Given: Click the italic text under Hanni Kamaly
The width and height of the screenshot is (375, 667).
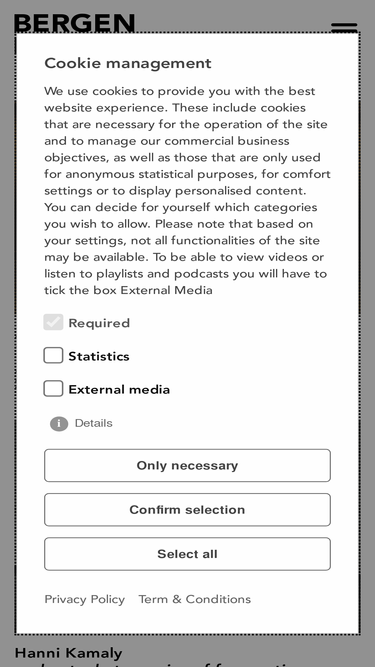Looking at the screenshot, I should point(157,664).
